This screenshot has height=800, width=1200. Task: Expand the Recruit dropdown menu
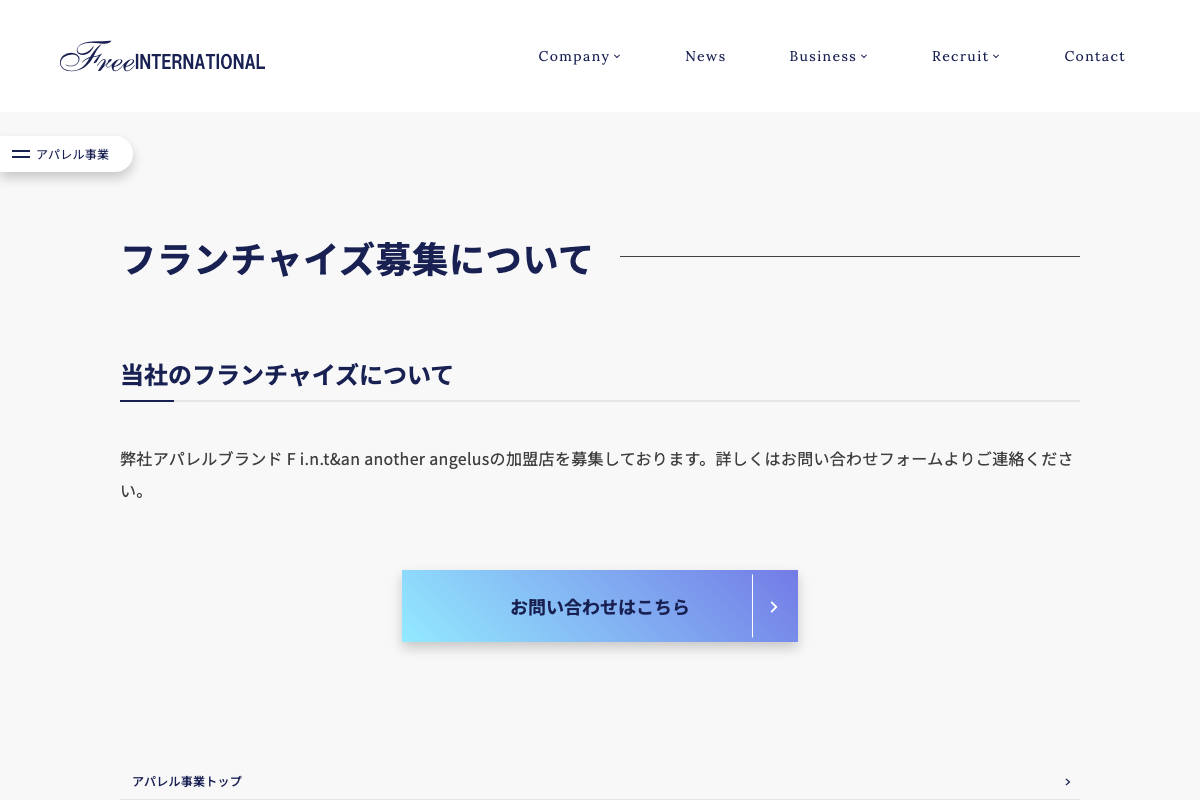(x=966, y=56)
